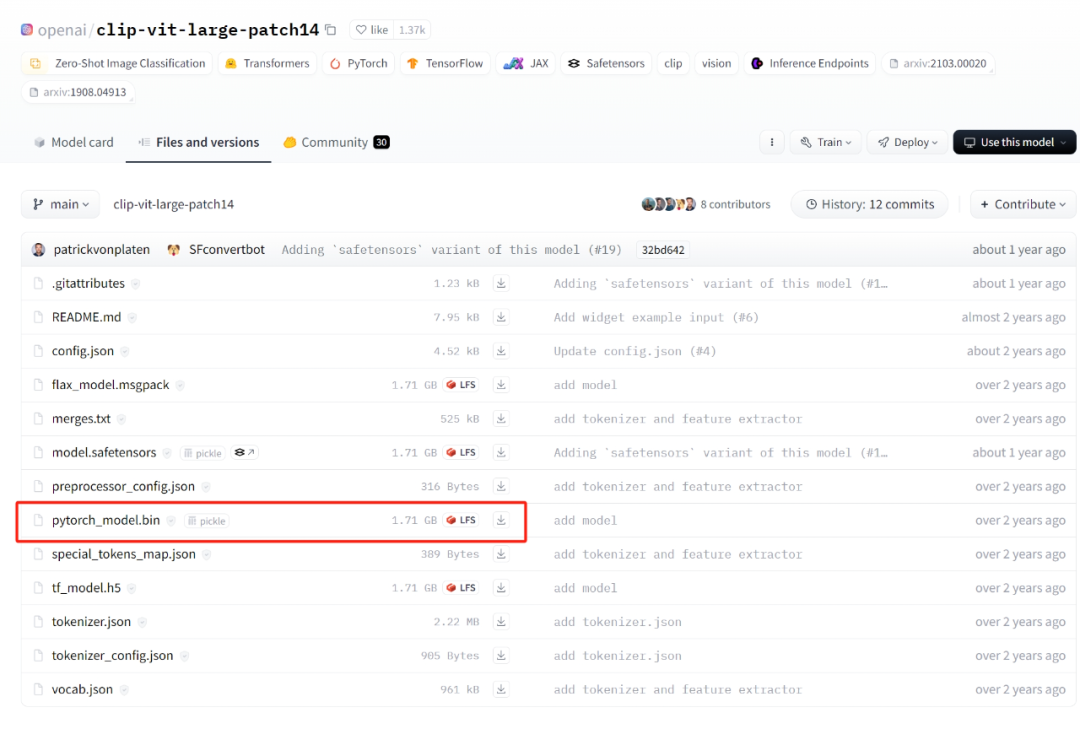Click the LFS badge on tf_model.h5
The height and width of the screenshot is (729, 1080).
(x=461, y=588)
